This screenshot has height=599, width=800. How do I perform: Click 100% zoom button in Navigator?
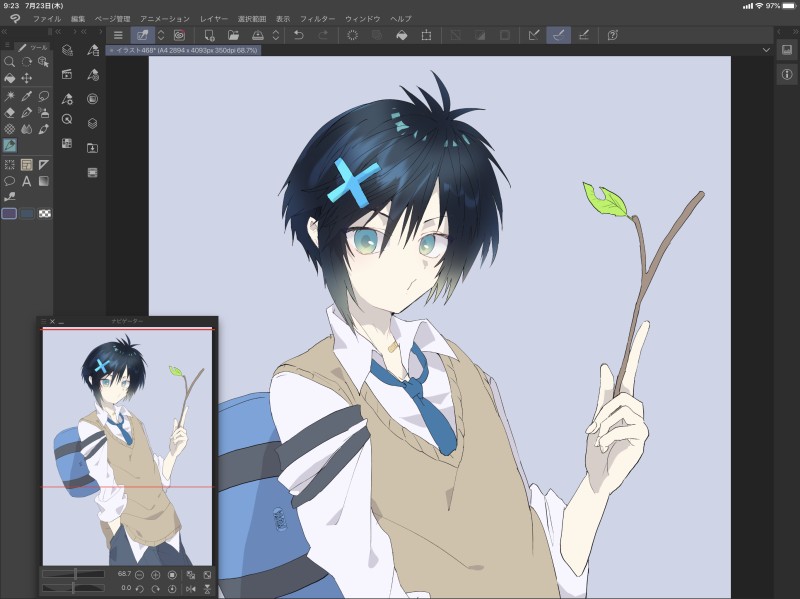[172, 575]
